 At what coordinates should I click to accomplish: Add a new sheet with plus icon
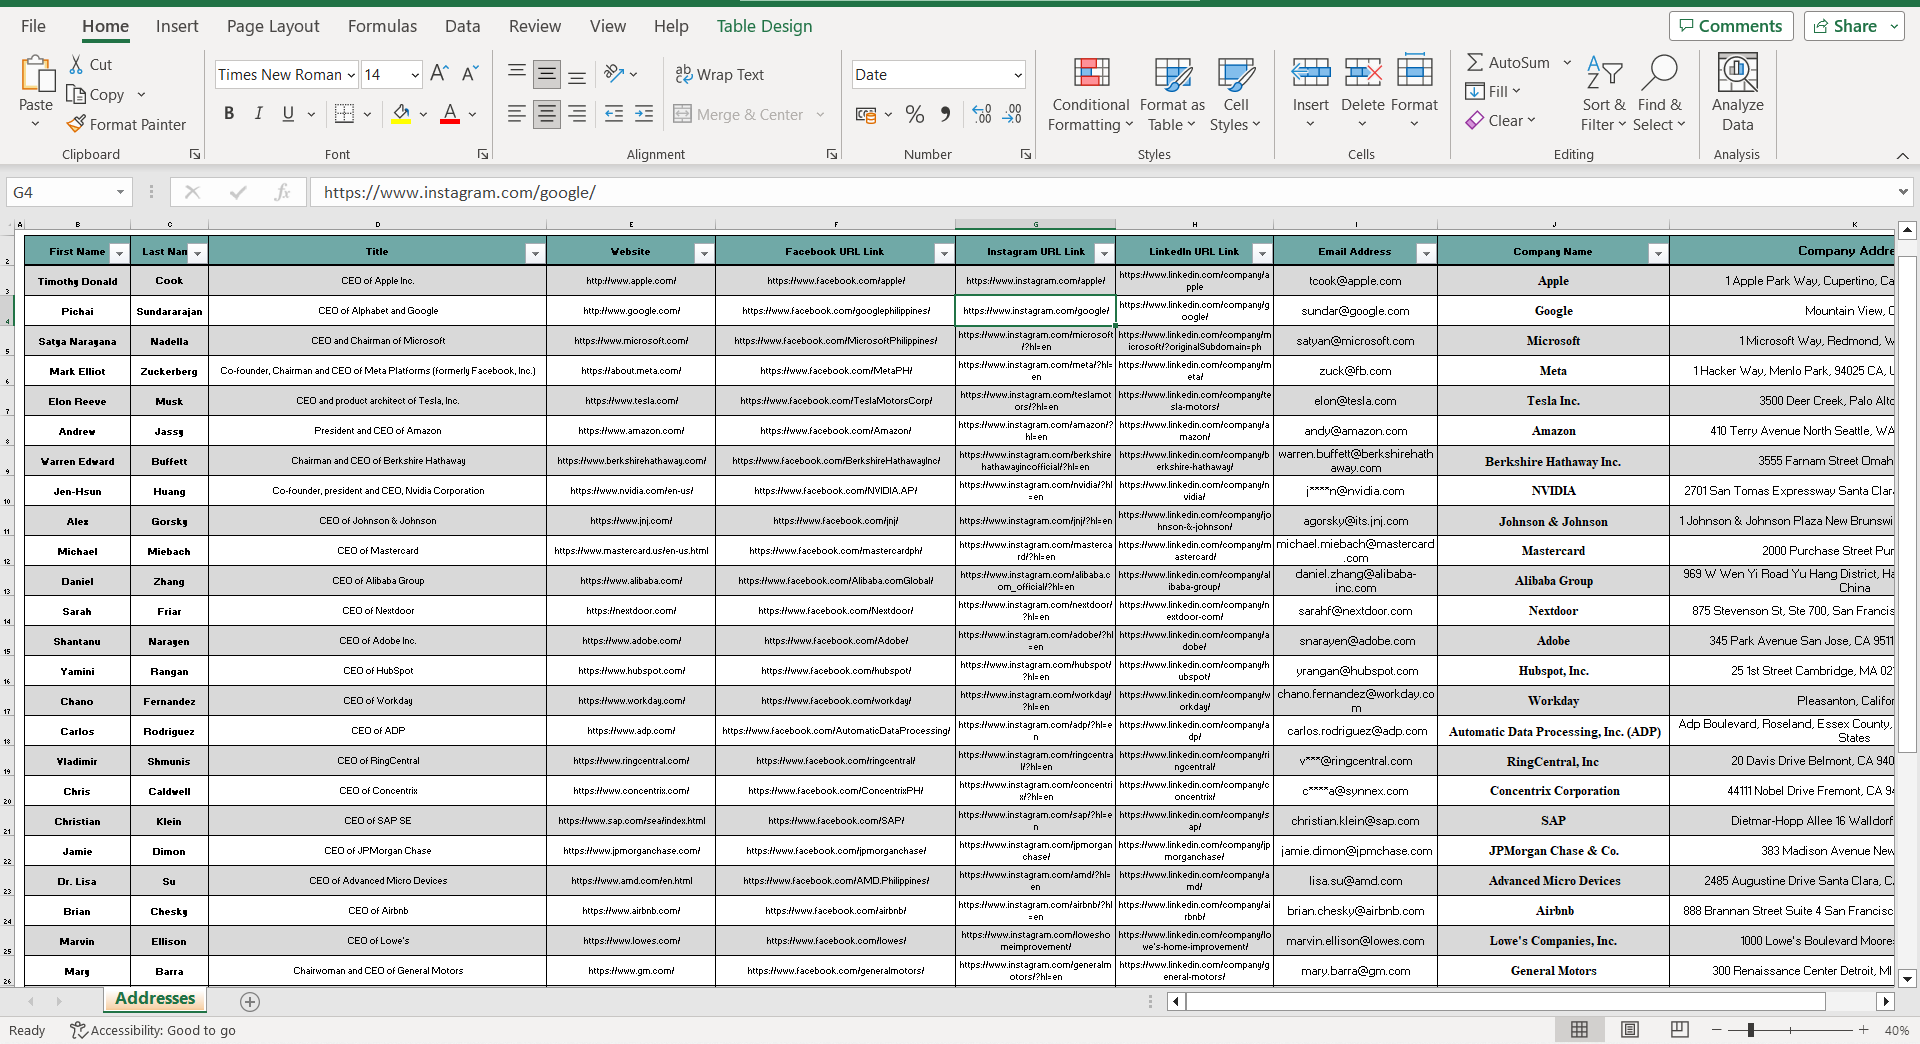click(250, 1001)
